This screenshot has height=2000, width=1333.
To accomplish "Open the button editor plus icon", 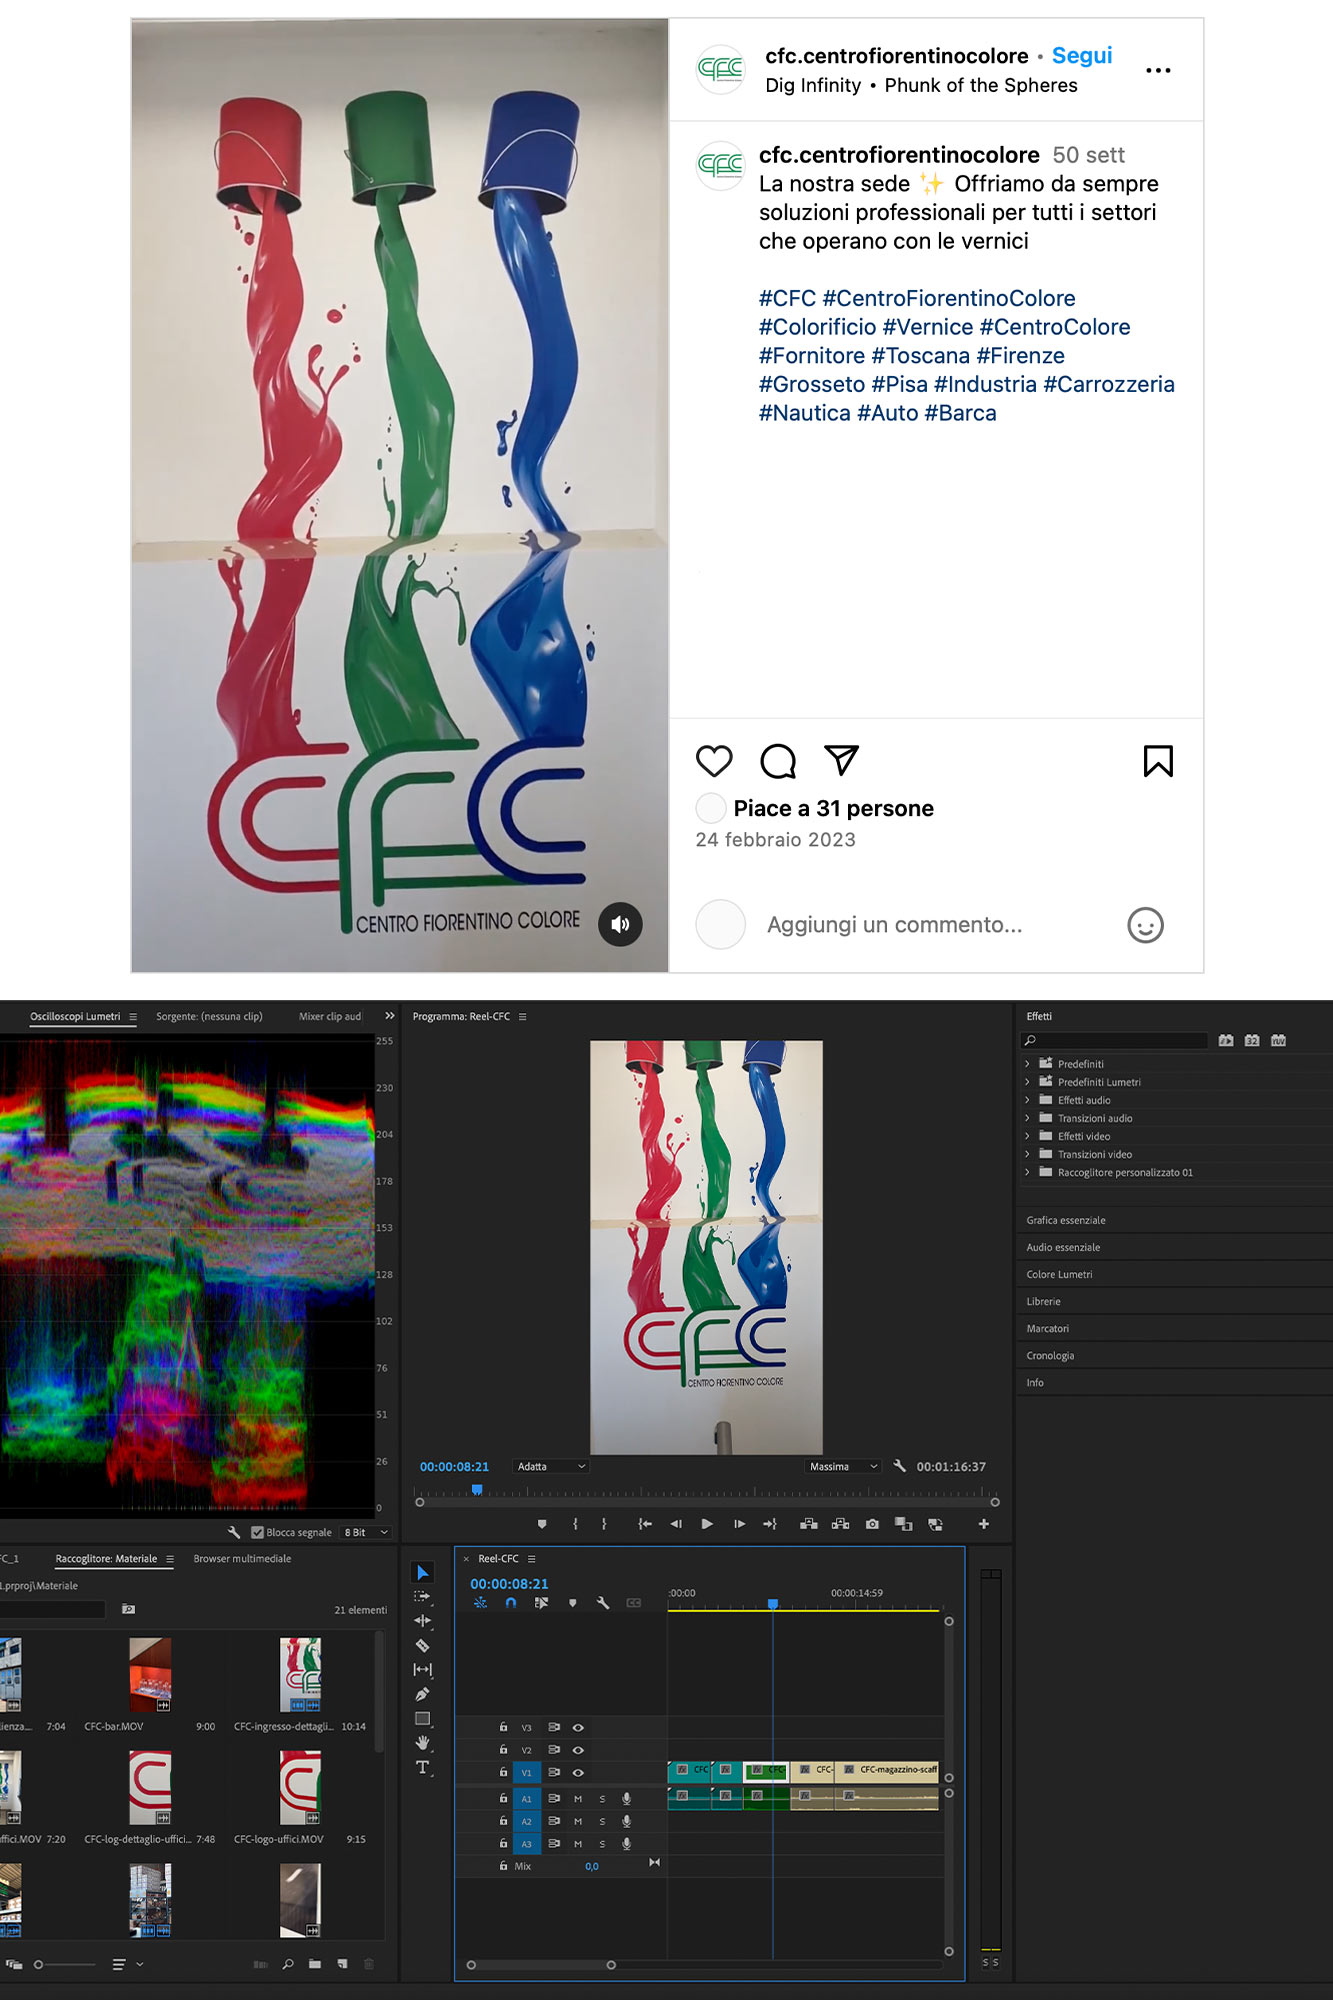I will coord(984,1524).
